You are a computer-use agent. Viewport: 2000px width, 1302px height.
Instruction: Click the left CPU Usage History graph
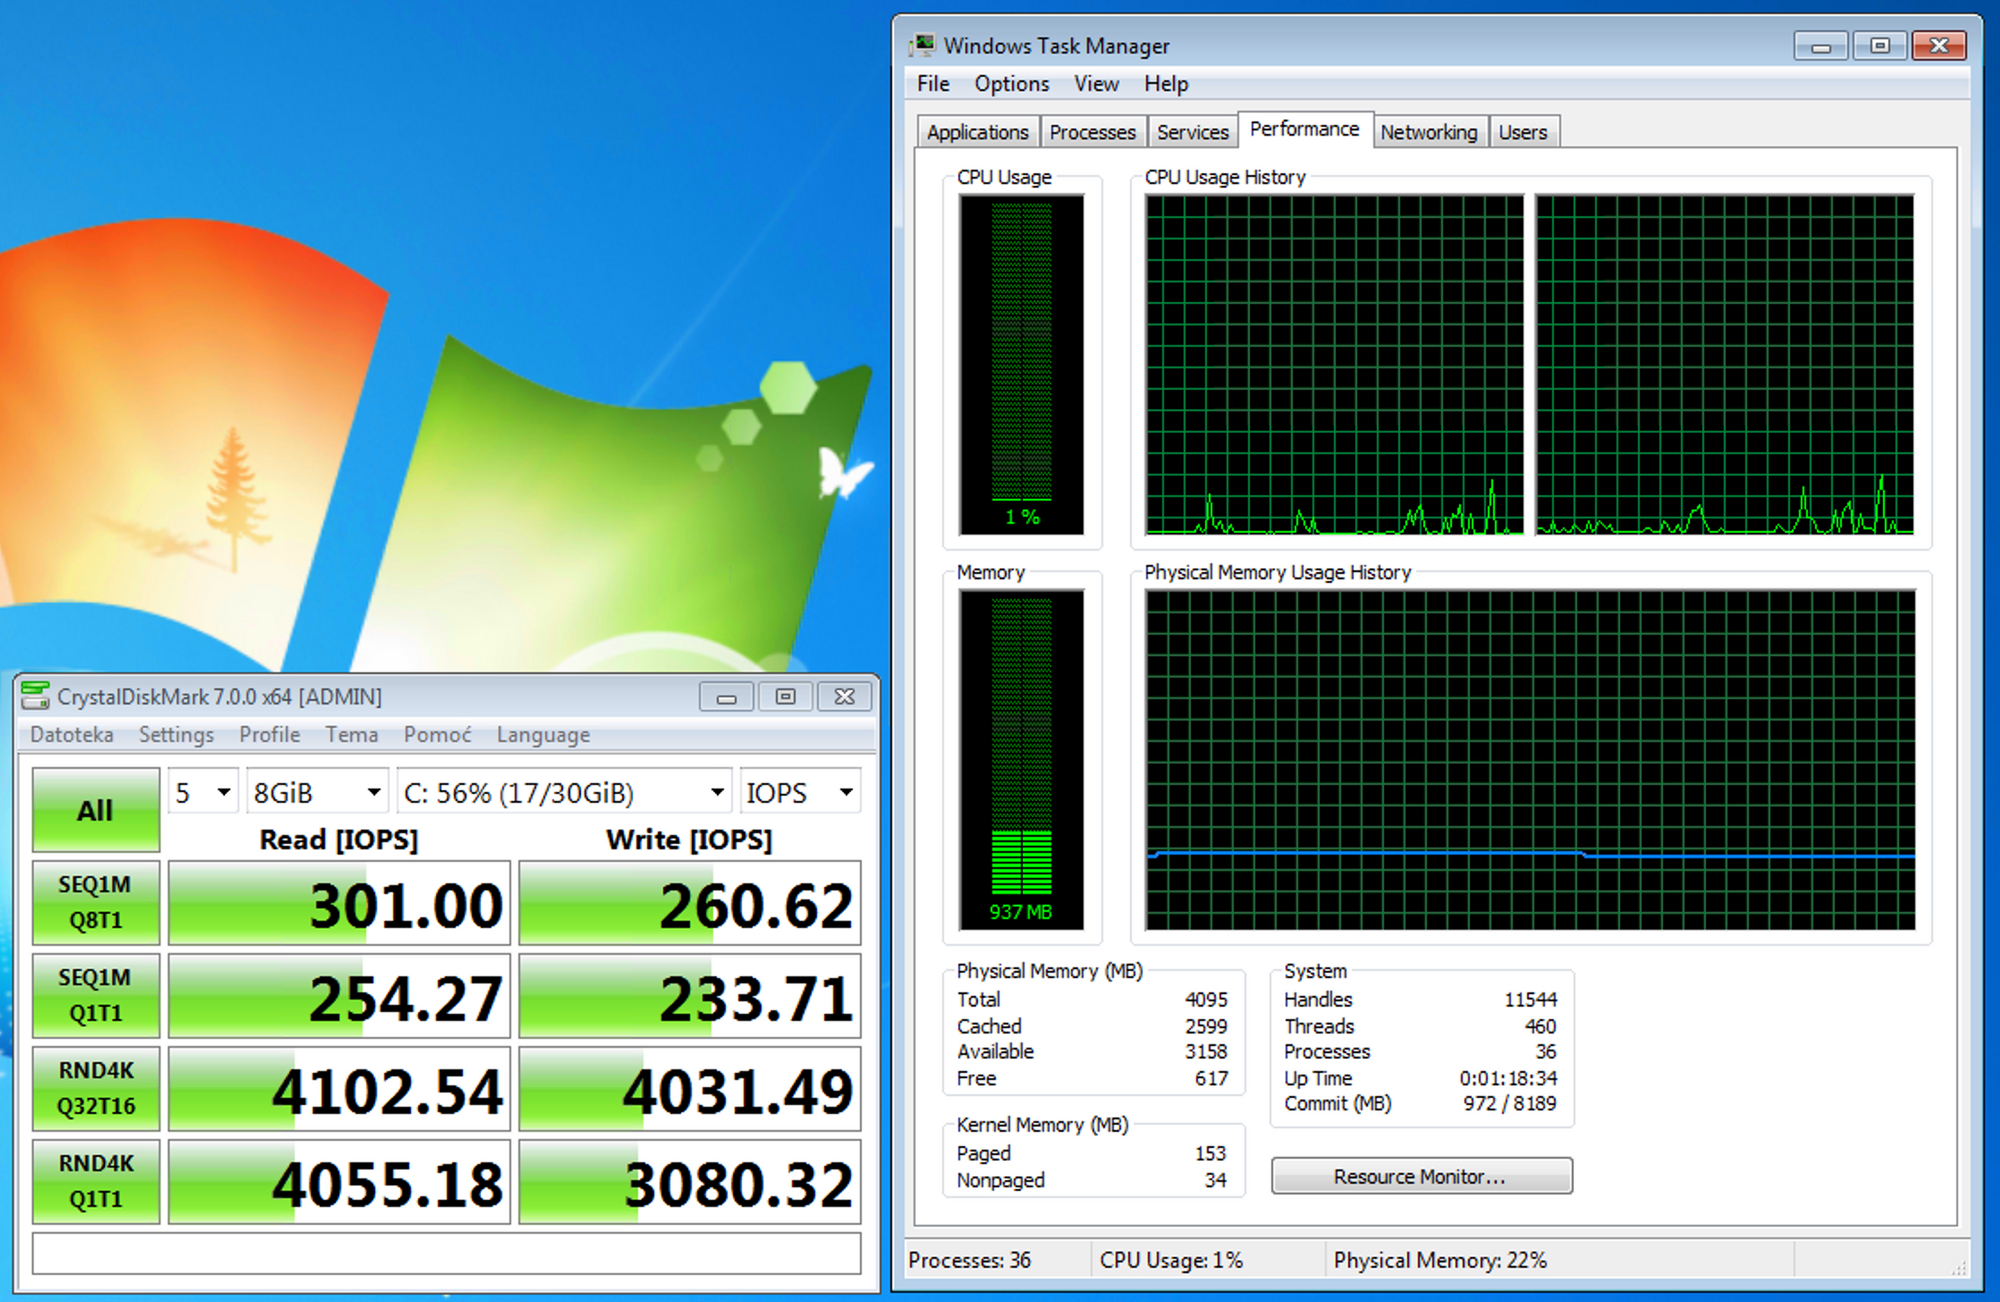[x=1334, y=364]
